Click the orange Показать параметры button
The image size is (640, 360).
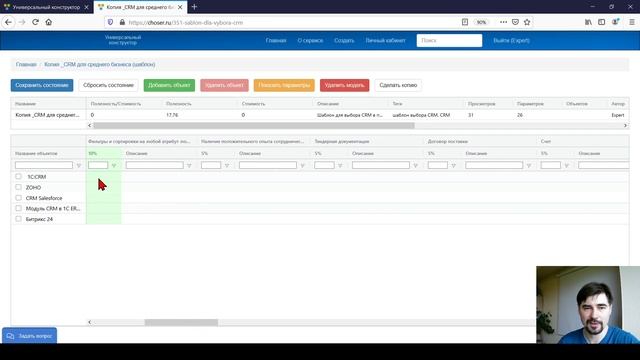tap(284, 85)
